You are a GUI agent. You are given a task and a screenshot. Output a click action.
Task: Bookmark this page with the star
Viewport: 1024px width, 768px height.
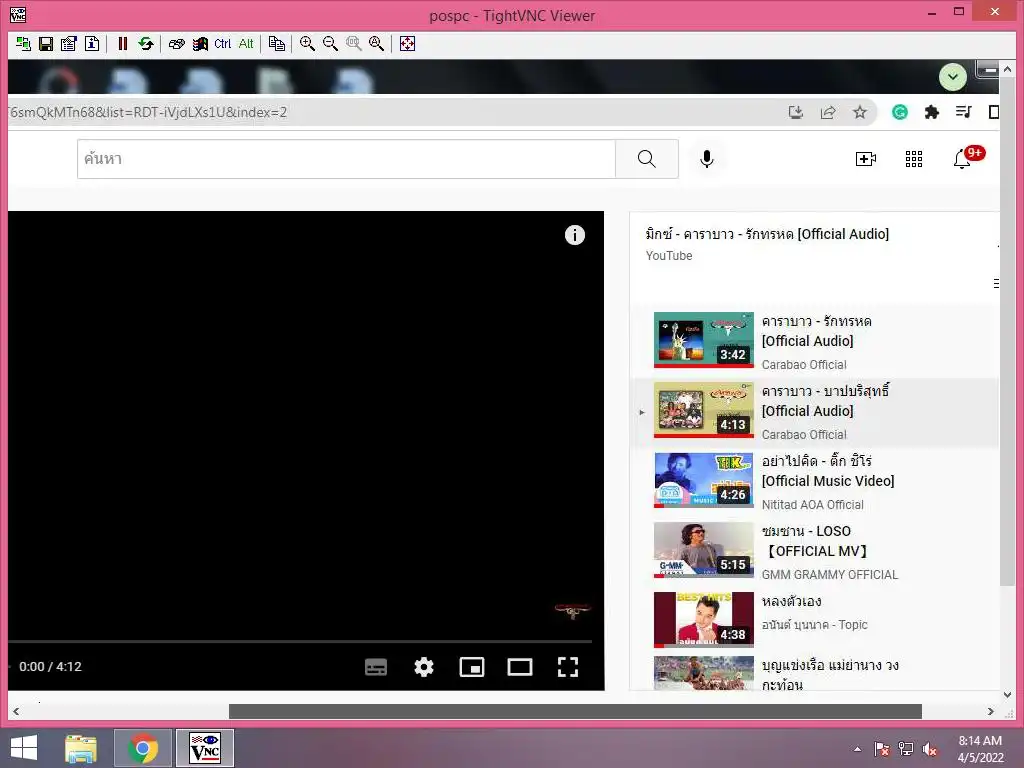(x=860, y=112)
